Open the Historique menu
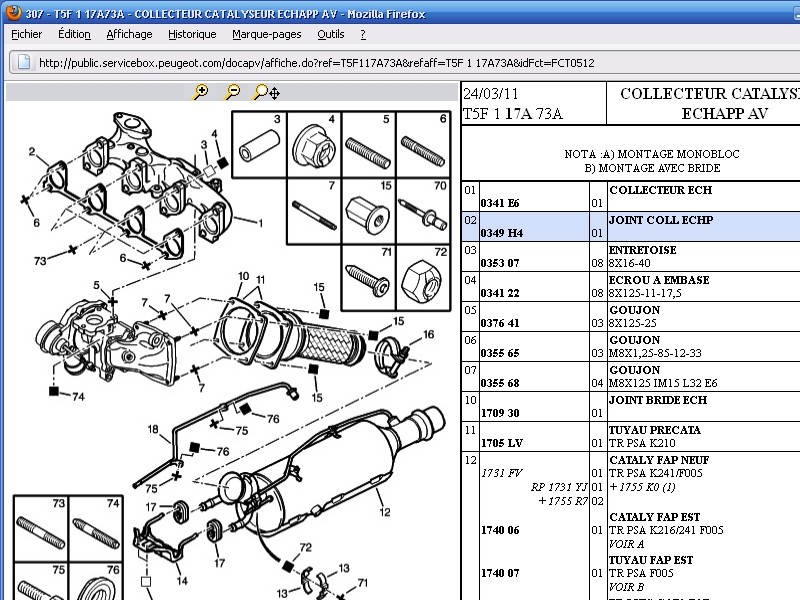800x600 pixels. pyautogui.click(x=192, y=34)
